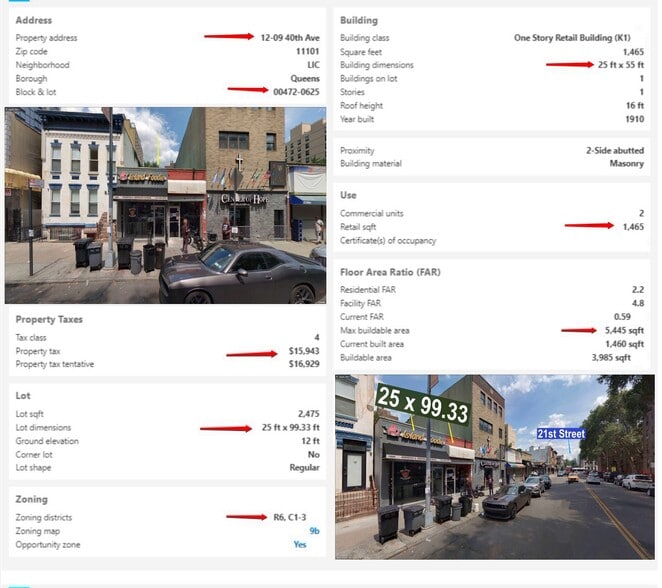The width and height of the screenshot is (662, 588).
Task: Click red arrow beside Lot dimensions
Action: (225, 428)
